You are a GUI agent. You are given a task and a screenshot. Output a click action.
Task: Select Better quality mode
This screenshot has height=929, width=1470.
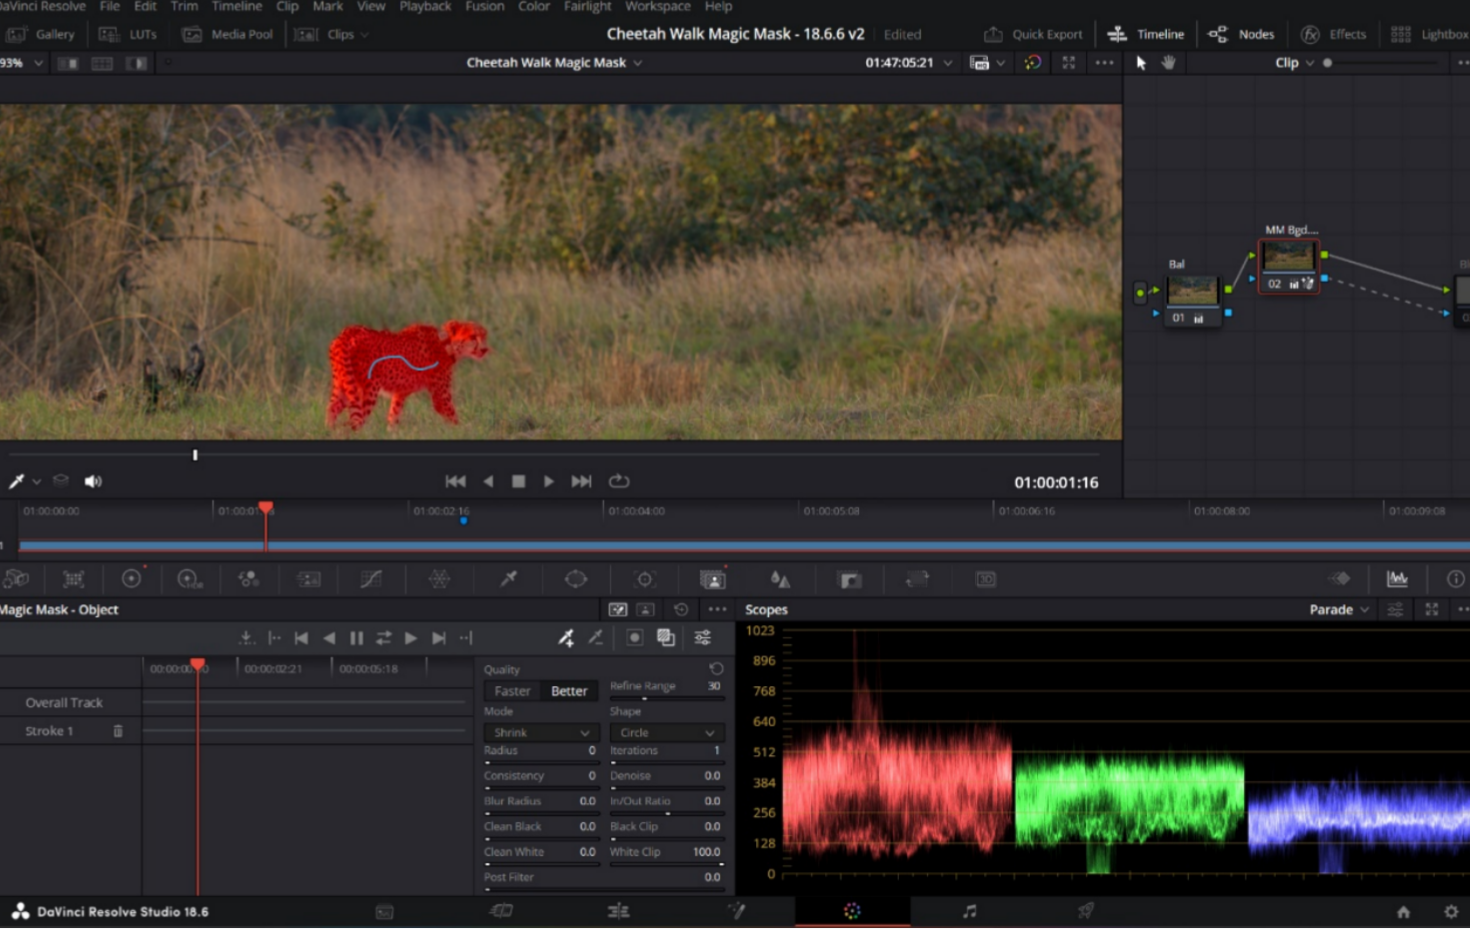[569, 691]
